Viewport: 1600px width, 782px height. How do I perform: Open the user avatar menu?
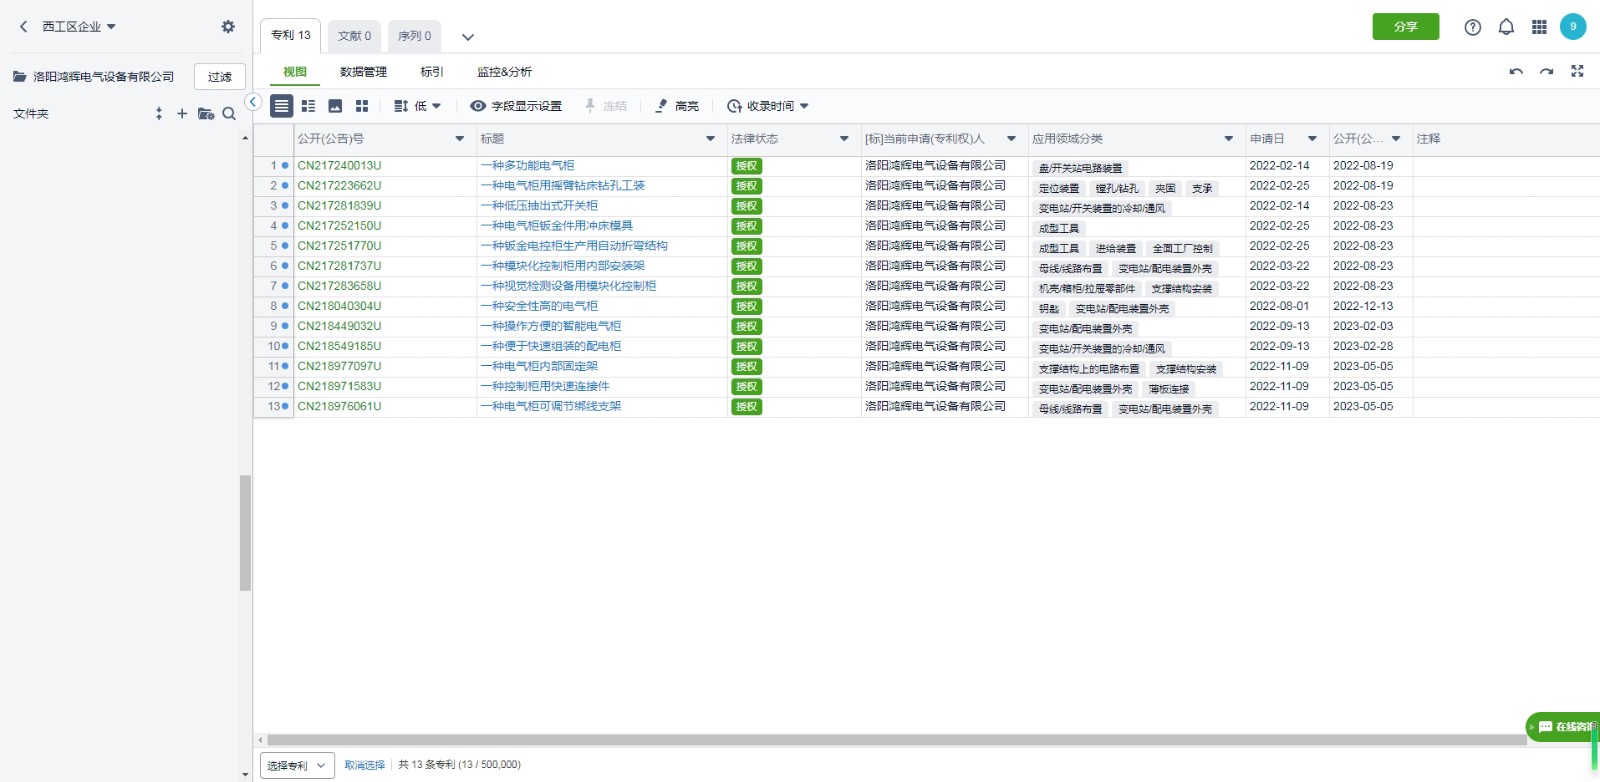[x=1573, y=27]
